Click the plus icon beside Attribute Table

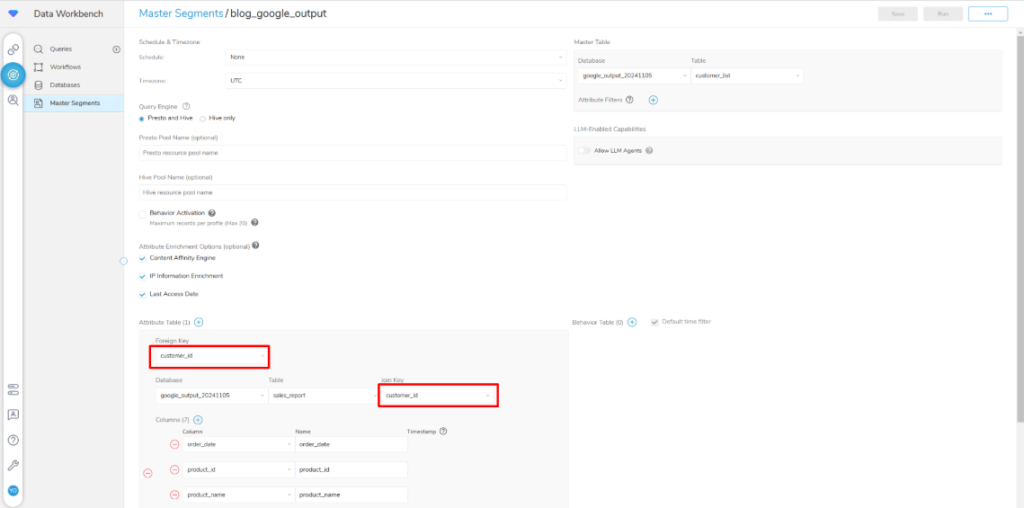coord(199,322)
